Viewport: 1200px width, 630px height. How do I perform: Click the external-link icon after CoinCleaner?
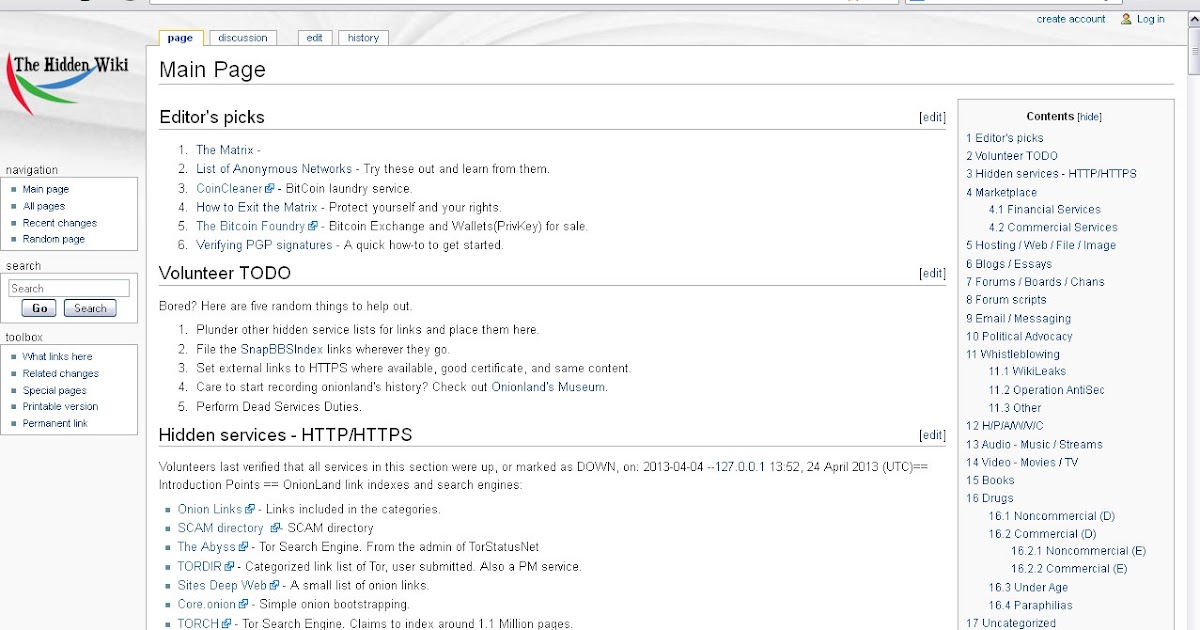point(270,188)
